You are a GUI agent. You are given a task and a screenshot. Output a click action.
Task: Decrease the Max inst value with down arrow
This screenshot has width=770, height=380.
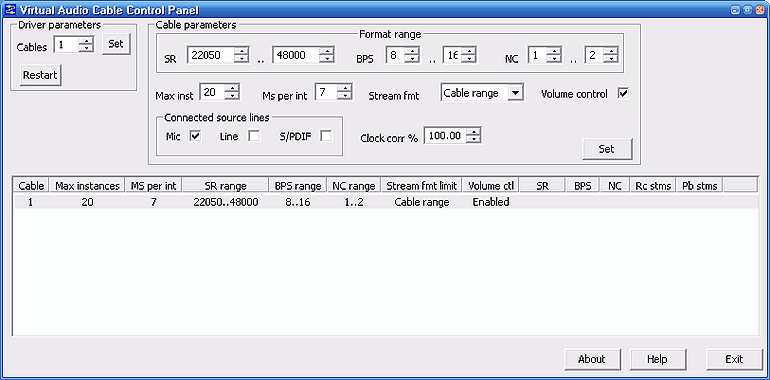click(232, 96)
